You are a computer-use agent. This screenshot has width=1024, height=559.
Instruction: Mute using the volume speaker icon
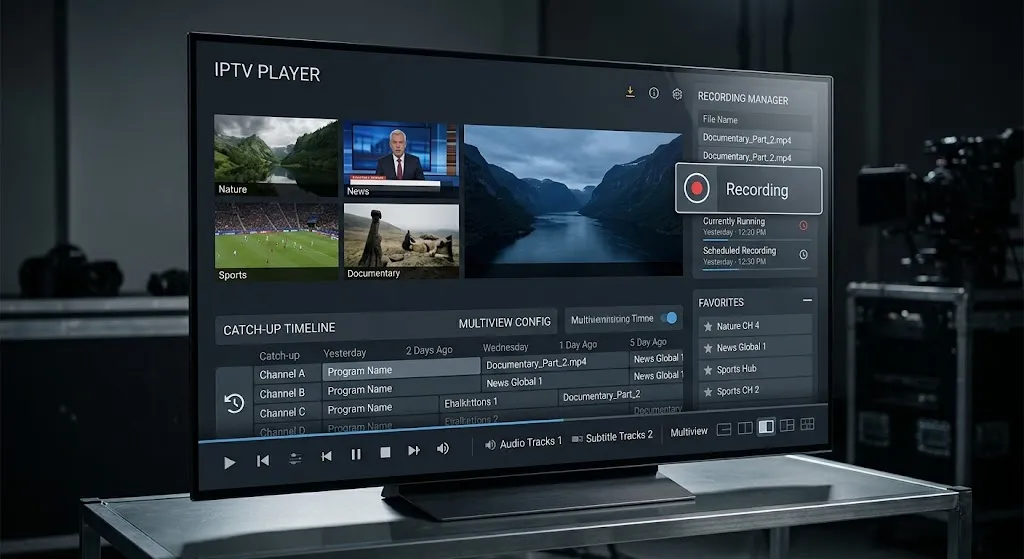443,449
